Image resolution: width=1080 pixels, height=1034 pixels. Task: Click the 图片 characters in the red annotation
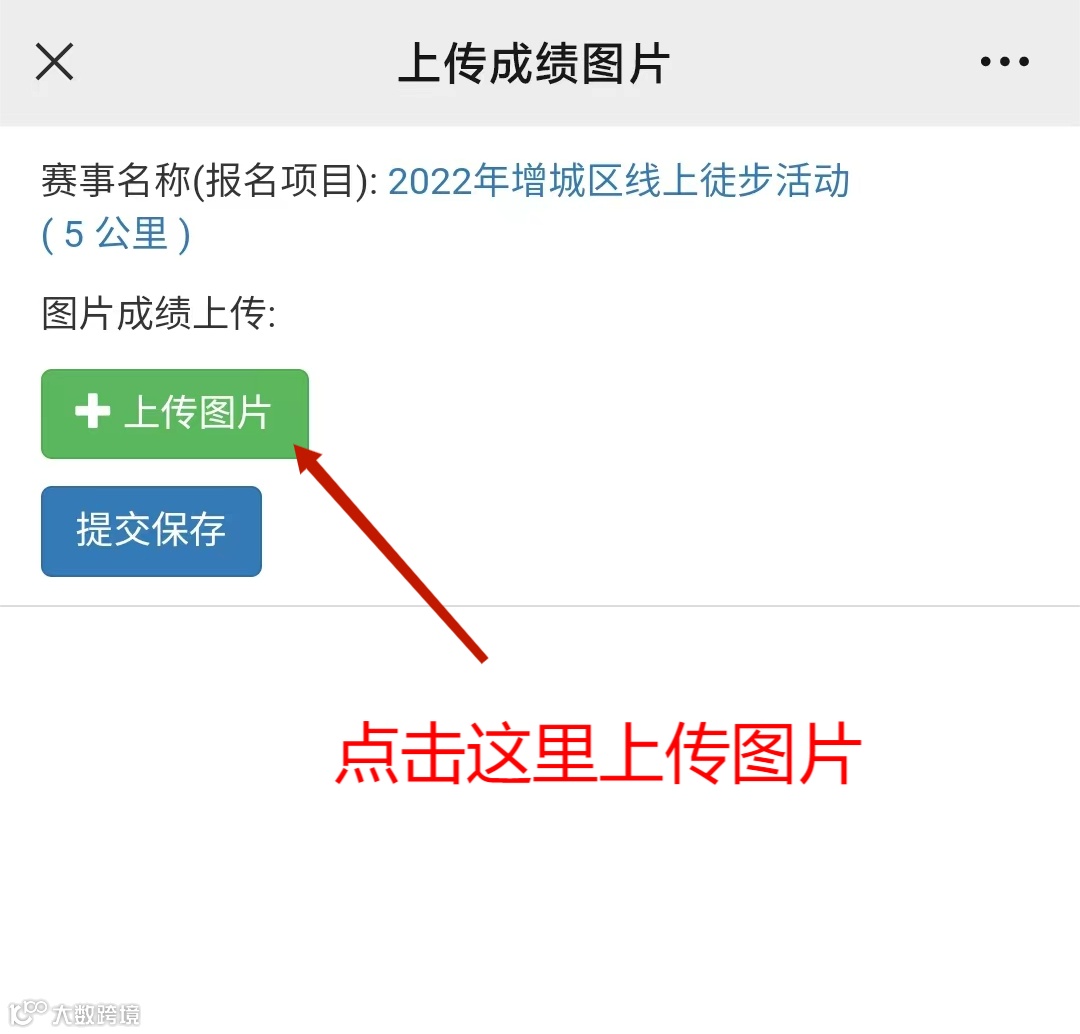click(796, 753)
